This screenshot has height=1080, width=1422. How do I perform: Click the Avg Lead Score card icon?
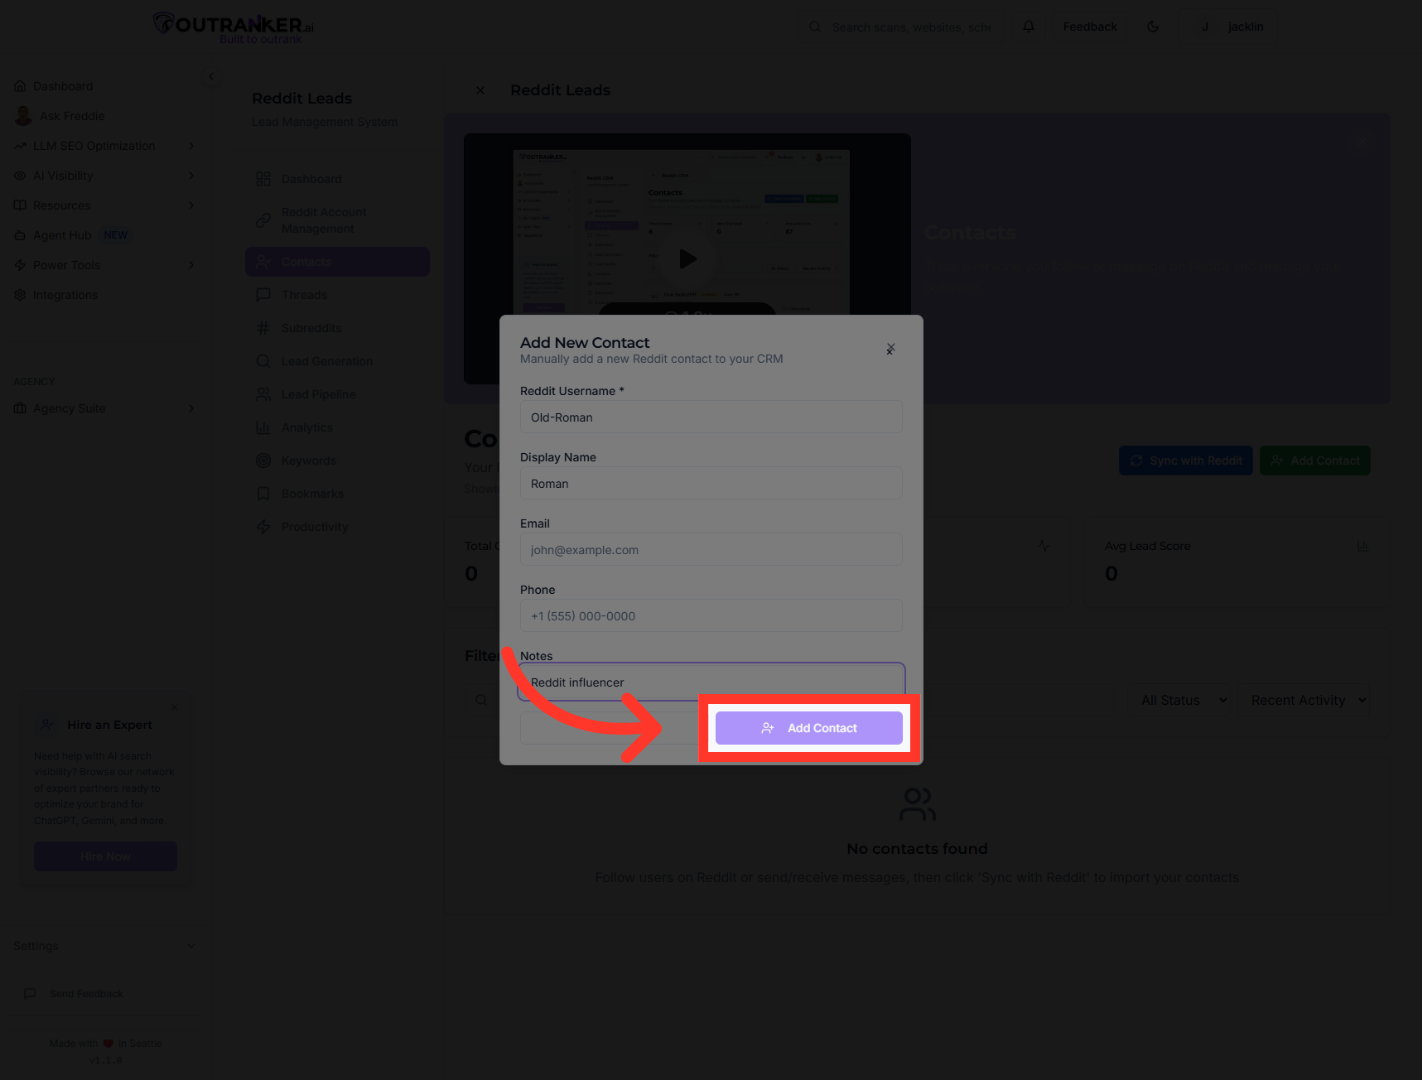pyautogui.click(x=1361, y=546)
